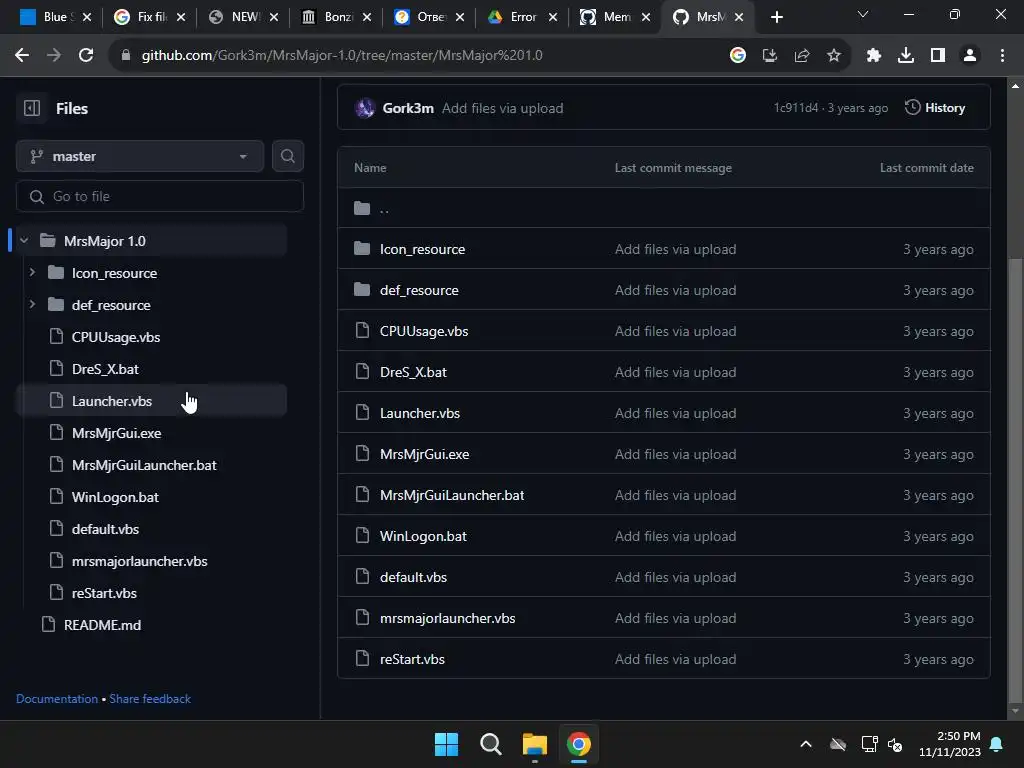Select CPUUsage.vbs in the file tree
This screenshot has height=768, width=1024.
(116, 337)
